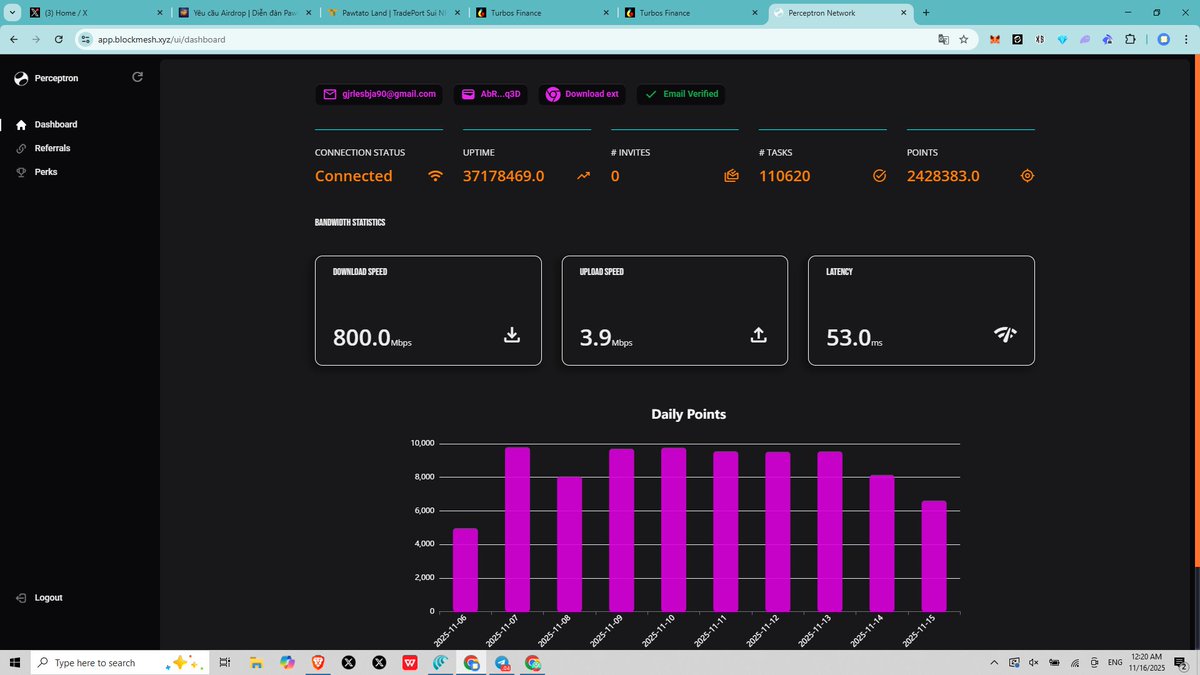
Task: Click the target icon beside the 2428383.0 points
Action: 1027,176
